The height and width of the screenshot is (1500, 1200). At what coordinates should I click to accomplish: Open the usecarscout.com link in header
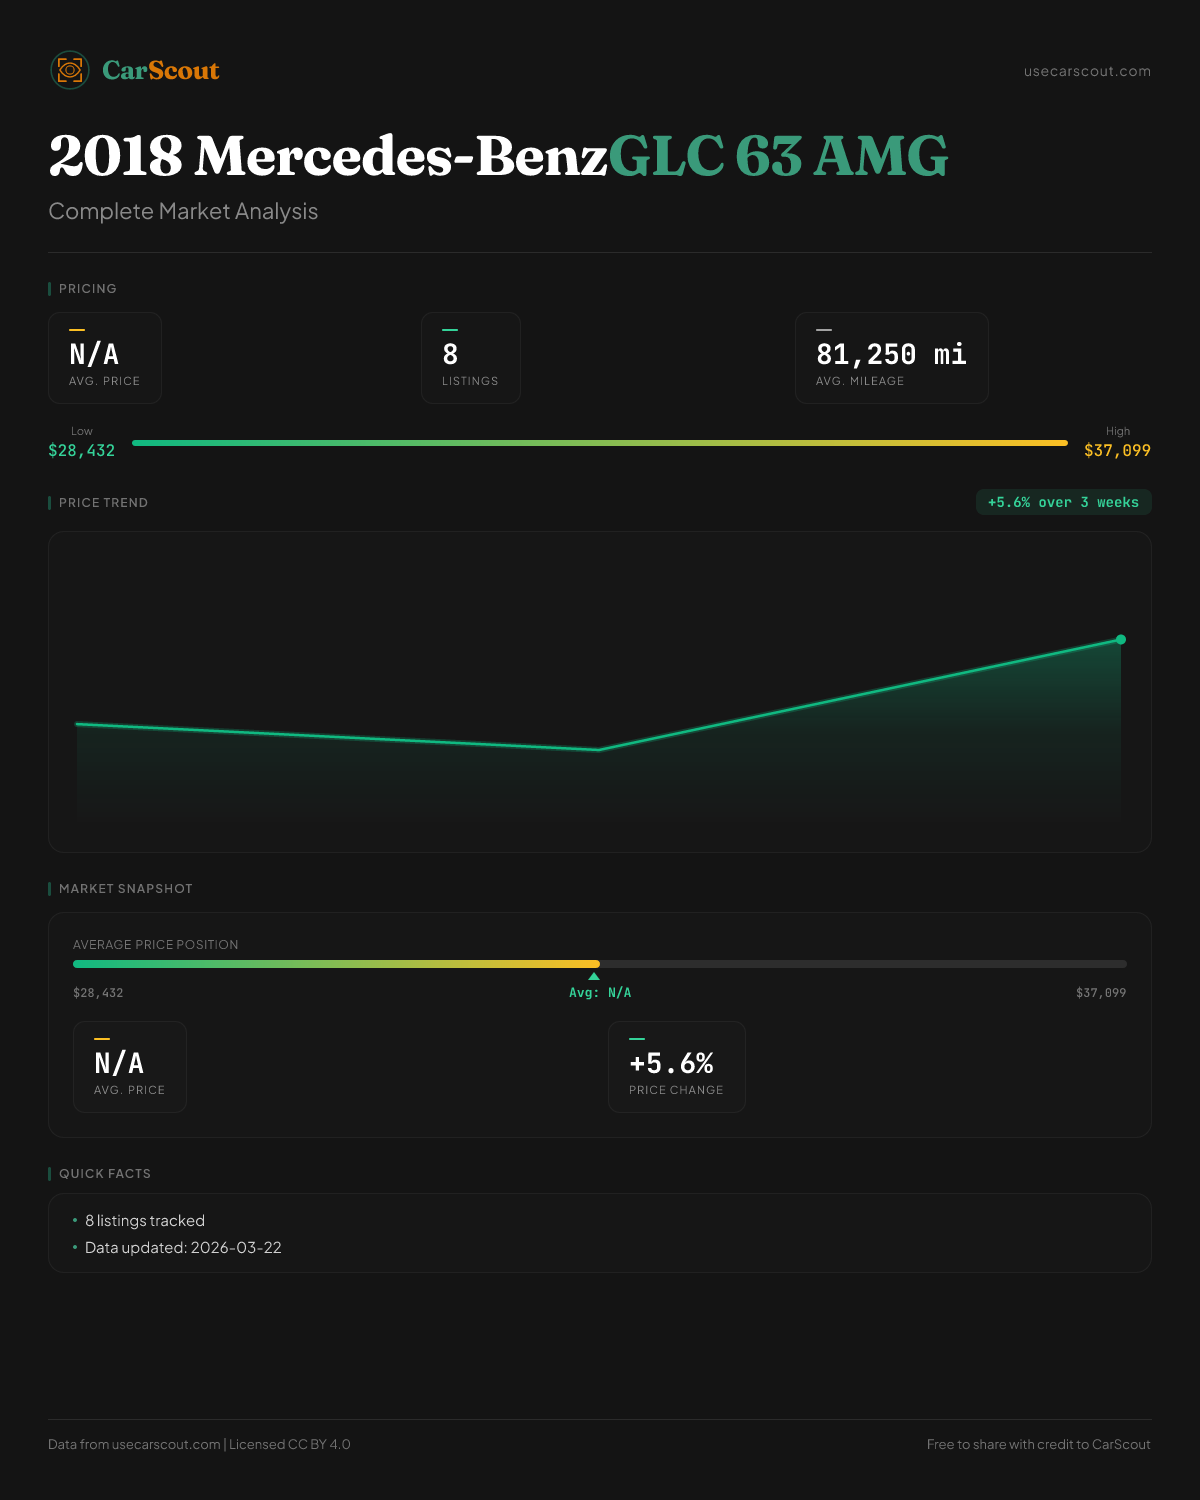pyautogui.click(x=1087, y=71)
